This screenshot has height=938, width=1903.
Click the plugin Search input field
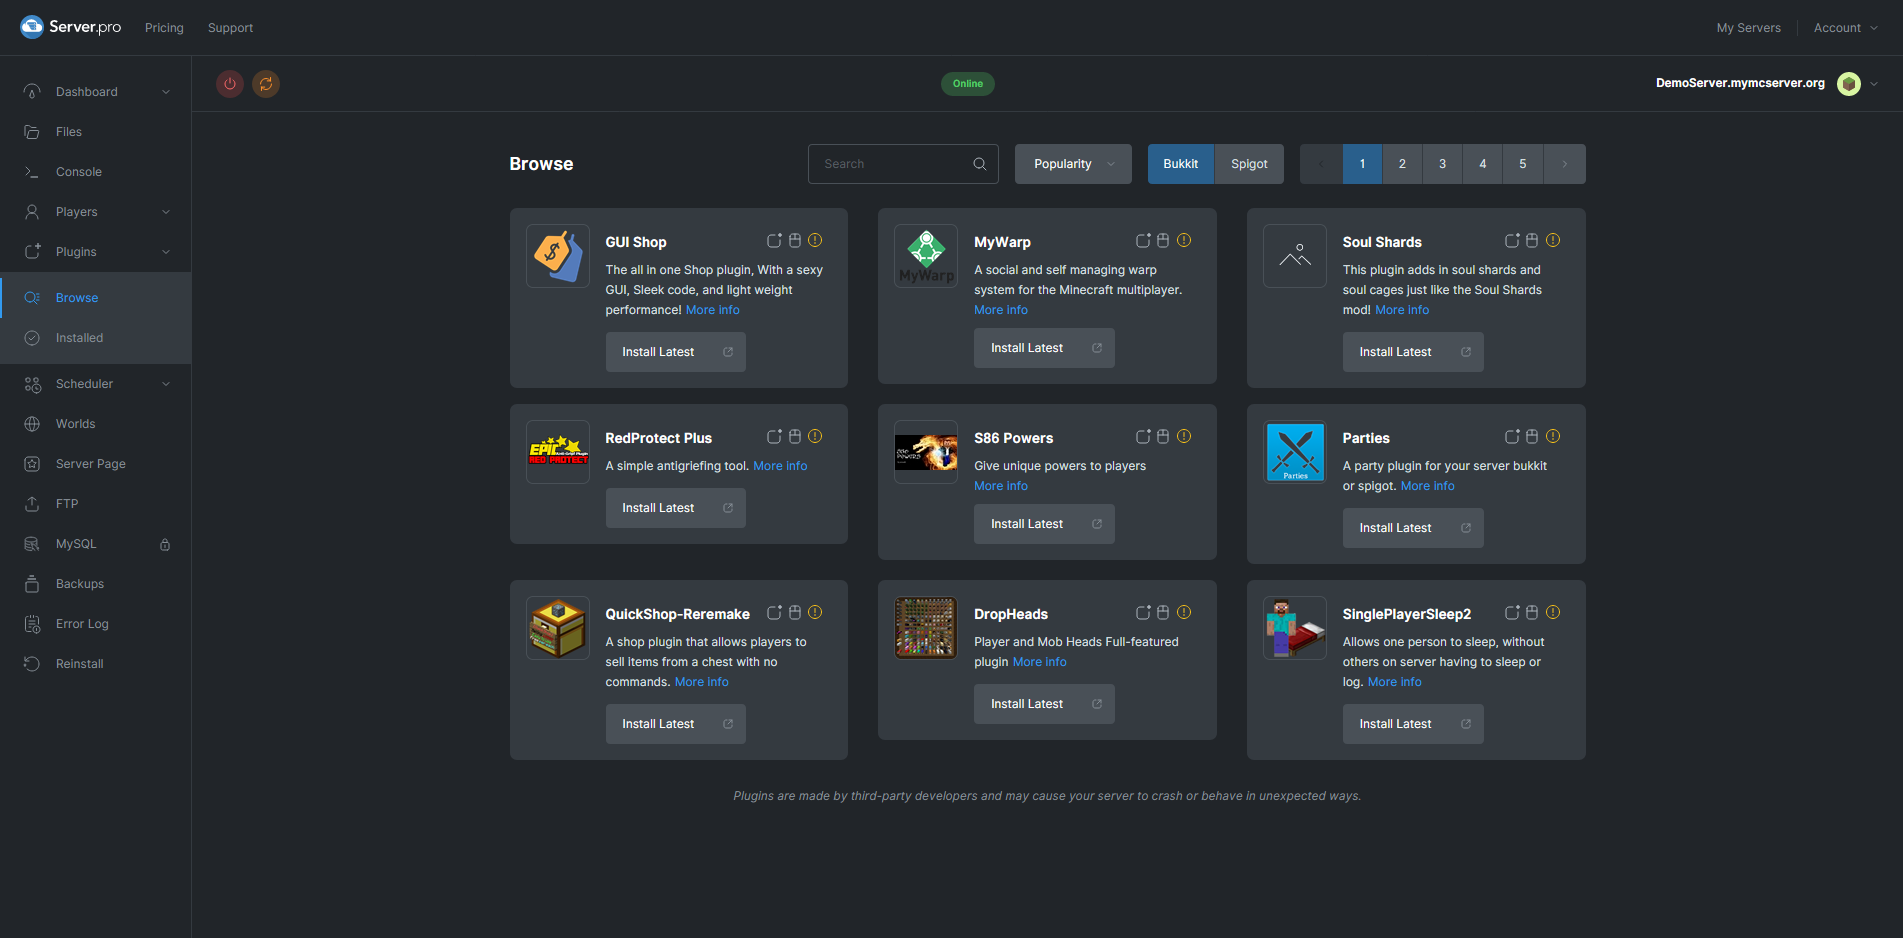(890, 164)
